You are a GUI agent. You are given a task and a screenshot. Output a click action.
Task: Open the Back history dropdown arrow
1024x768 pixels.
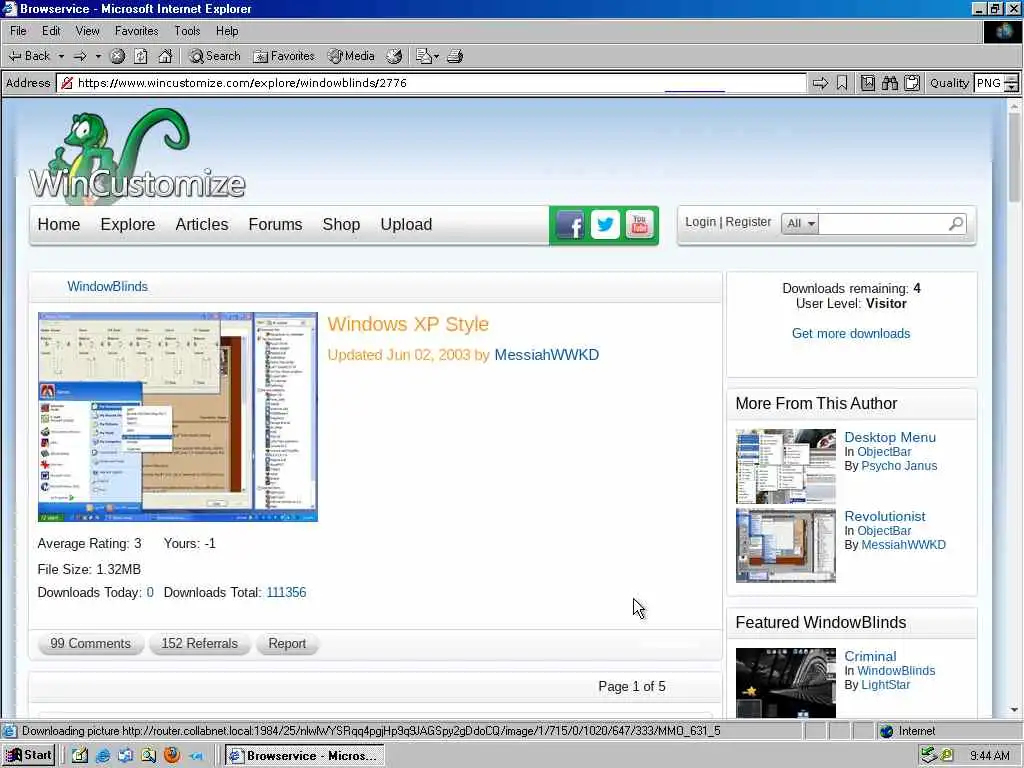61,56
